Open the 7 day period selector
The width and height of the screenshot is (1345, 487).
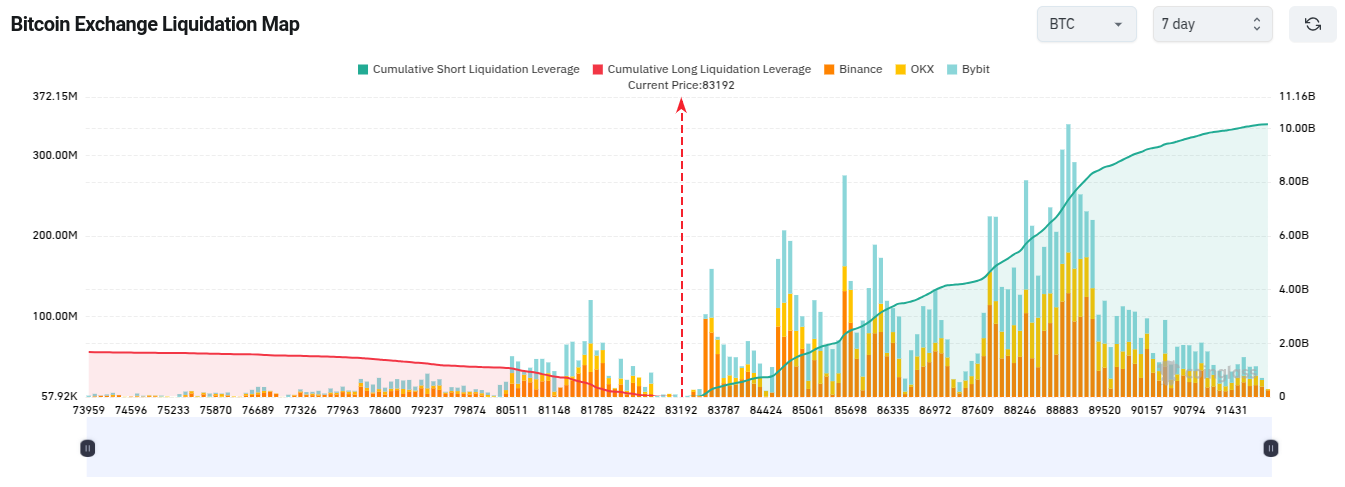(1213, 24)
